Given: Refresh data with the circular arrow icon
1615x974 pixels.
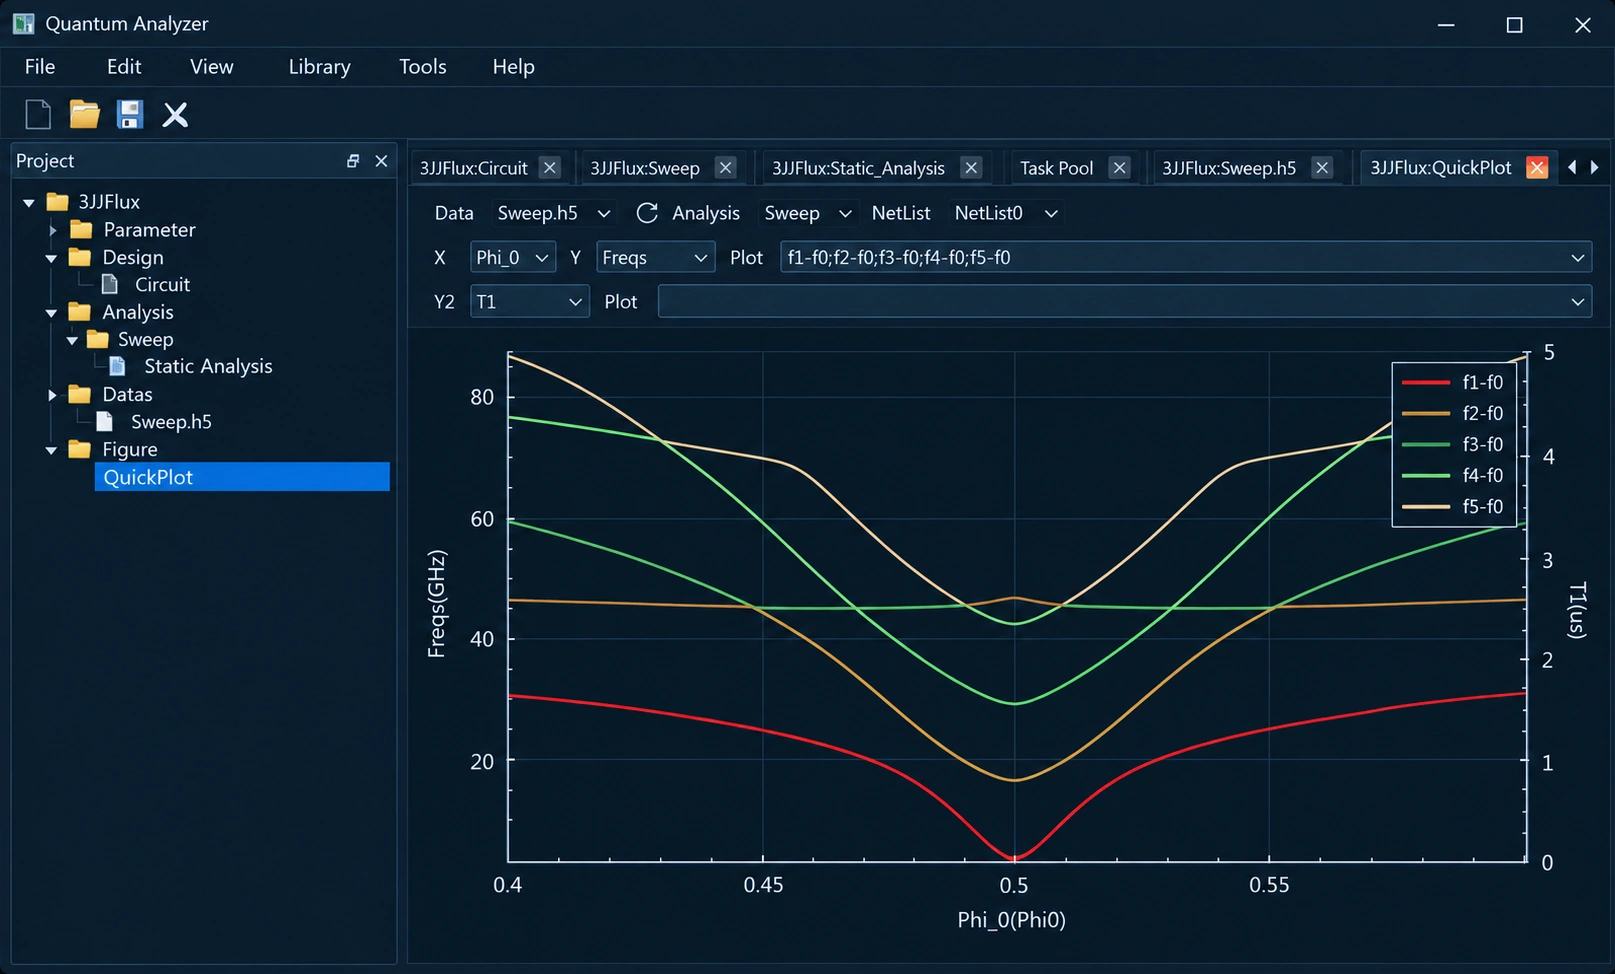Looking at the screenshot, I should tap(647, 213).
